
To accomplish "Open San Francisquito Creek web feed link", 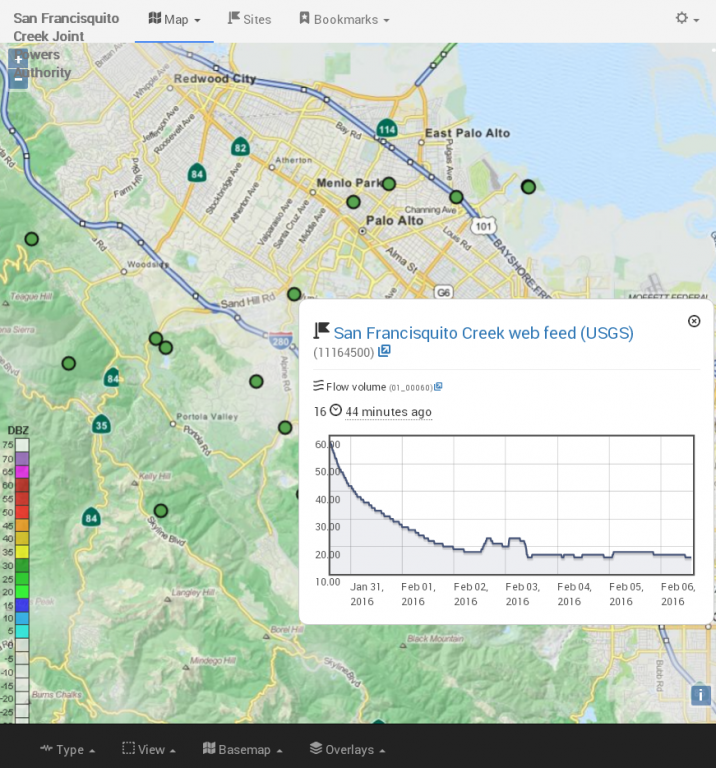I will pyautogui.click(x=483, y=333).
